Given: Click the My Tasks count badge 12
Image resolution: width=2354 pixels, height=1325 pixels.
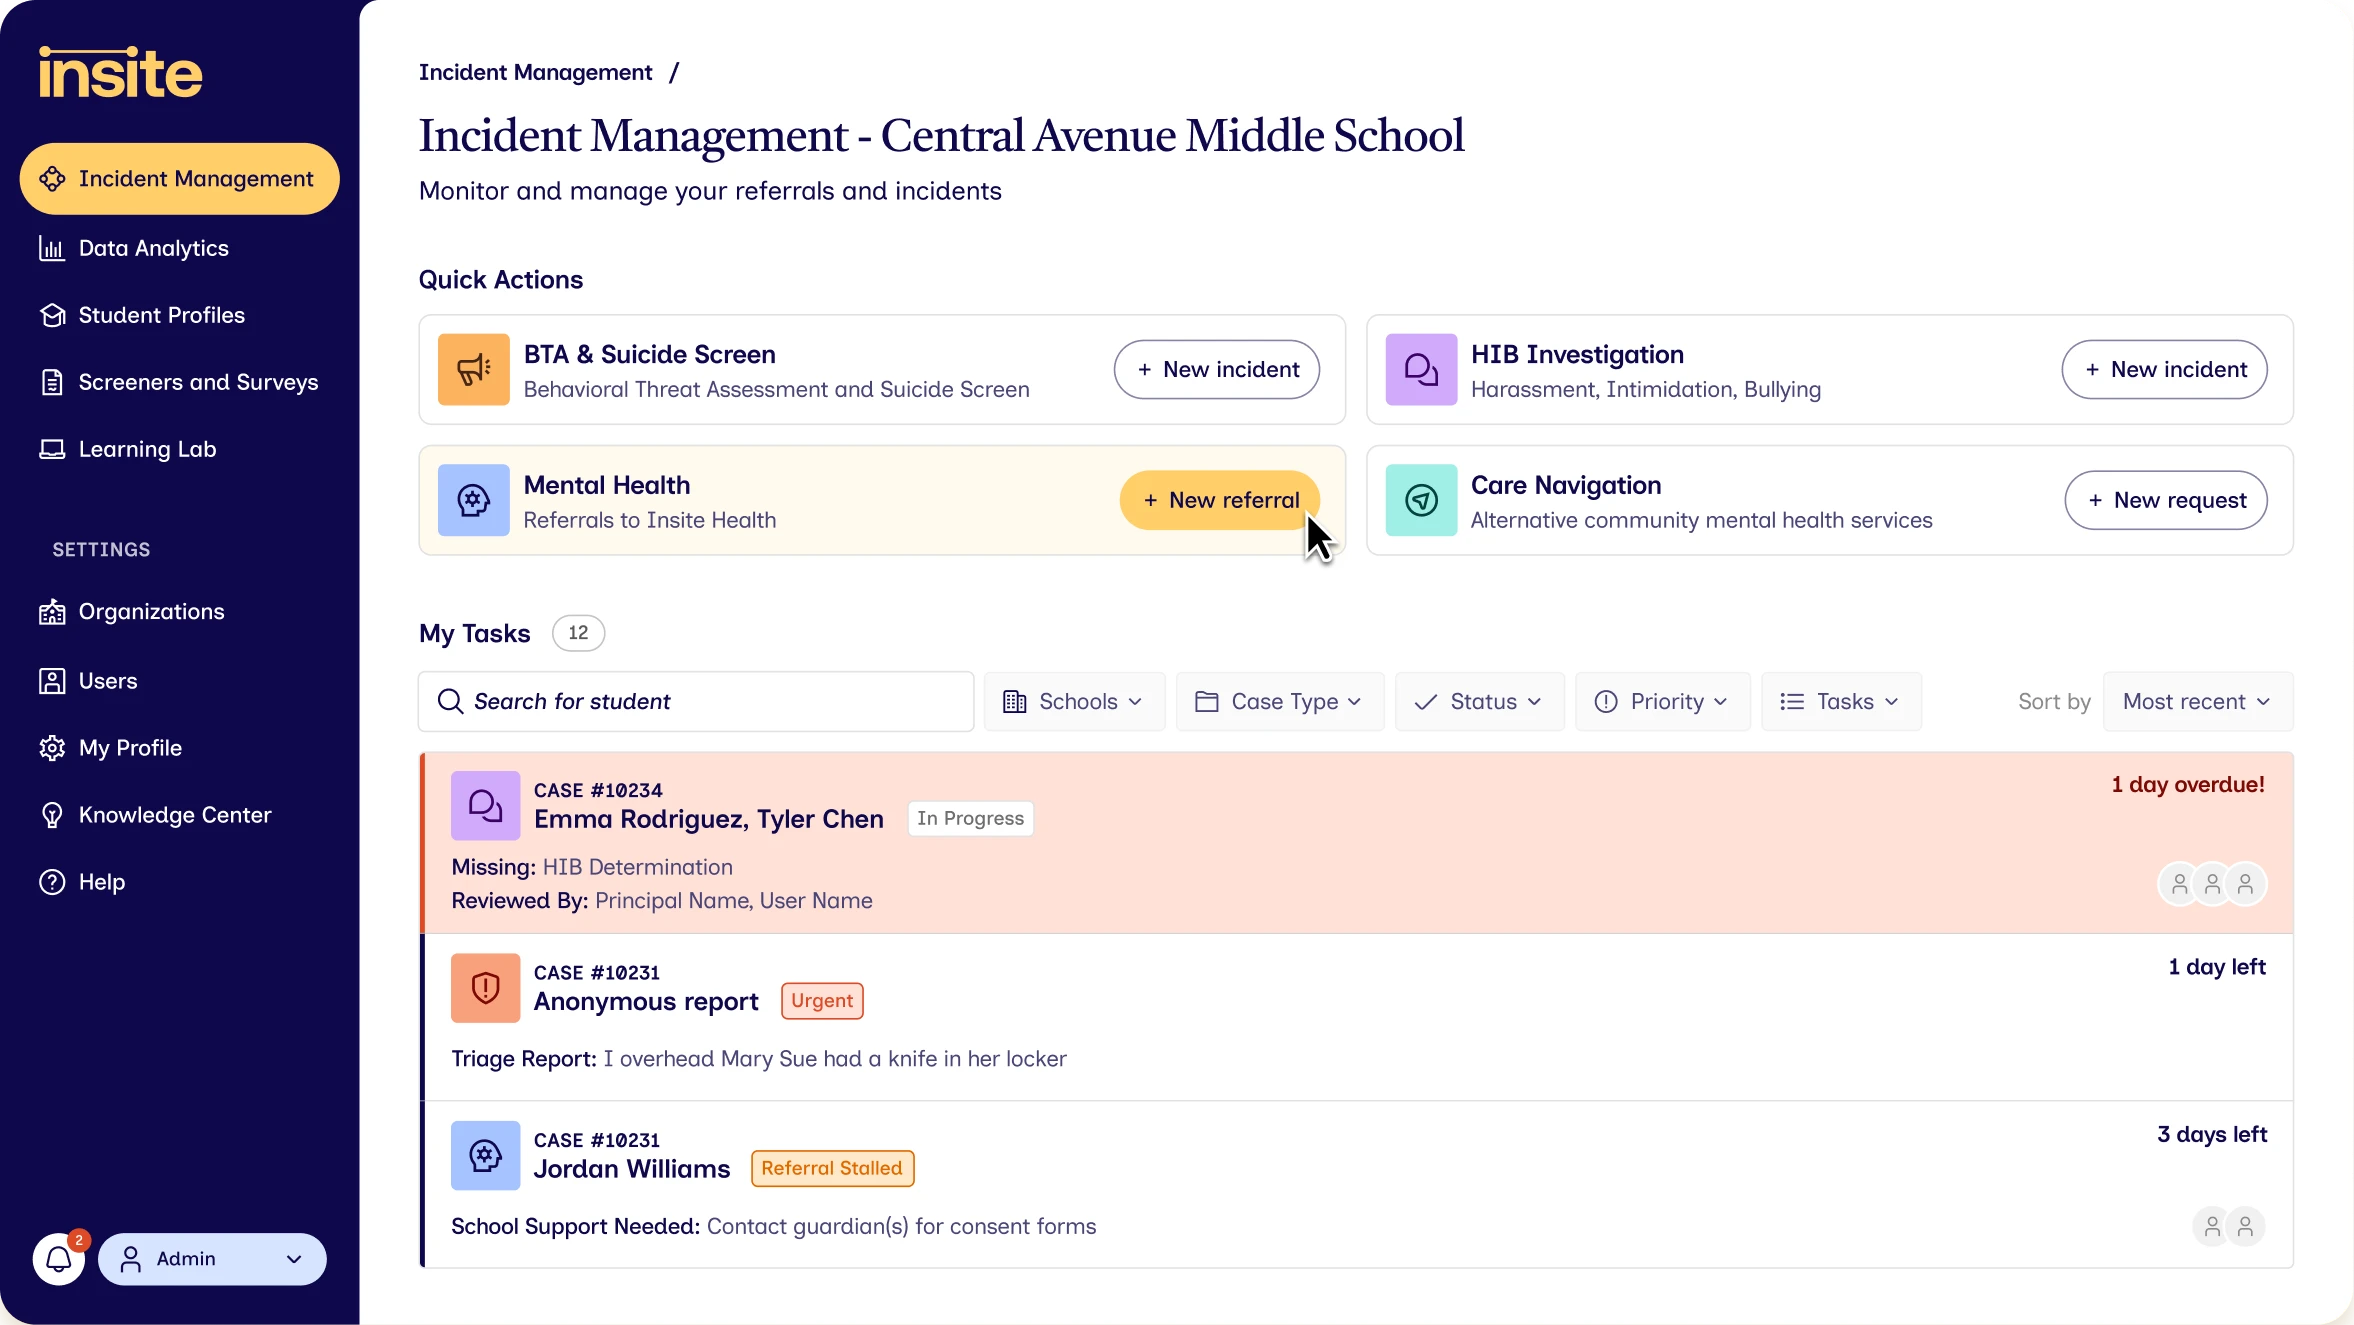Looking at the screenshot, I should click(578, 633).
